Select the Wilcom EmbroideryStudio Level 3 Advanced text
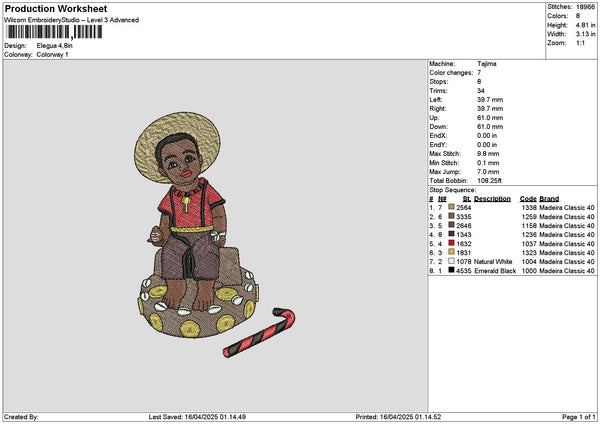 click(72, 20)
